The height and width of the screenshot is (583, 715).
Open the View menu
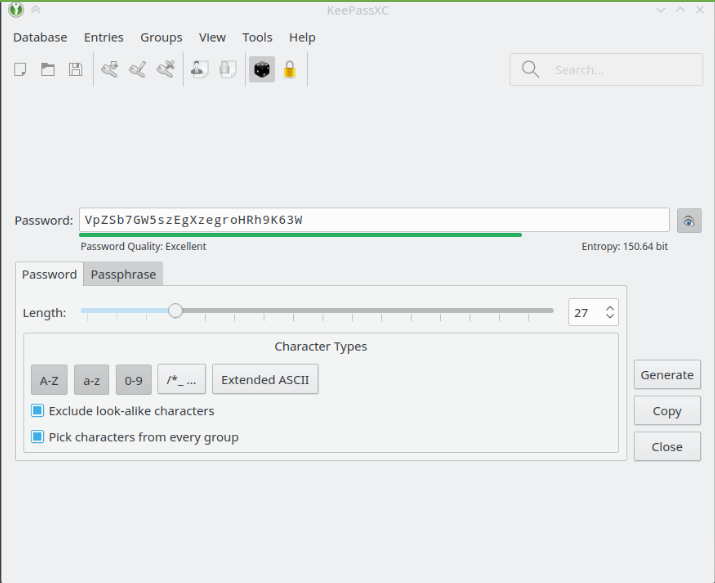coord(212,37)
